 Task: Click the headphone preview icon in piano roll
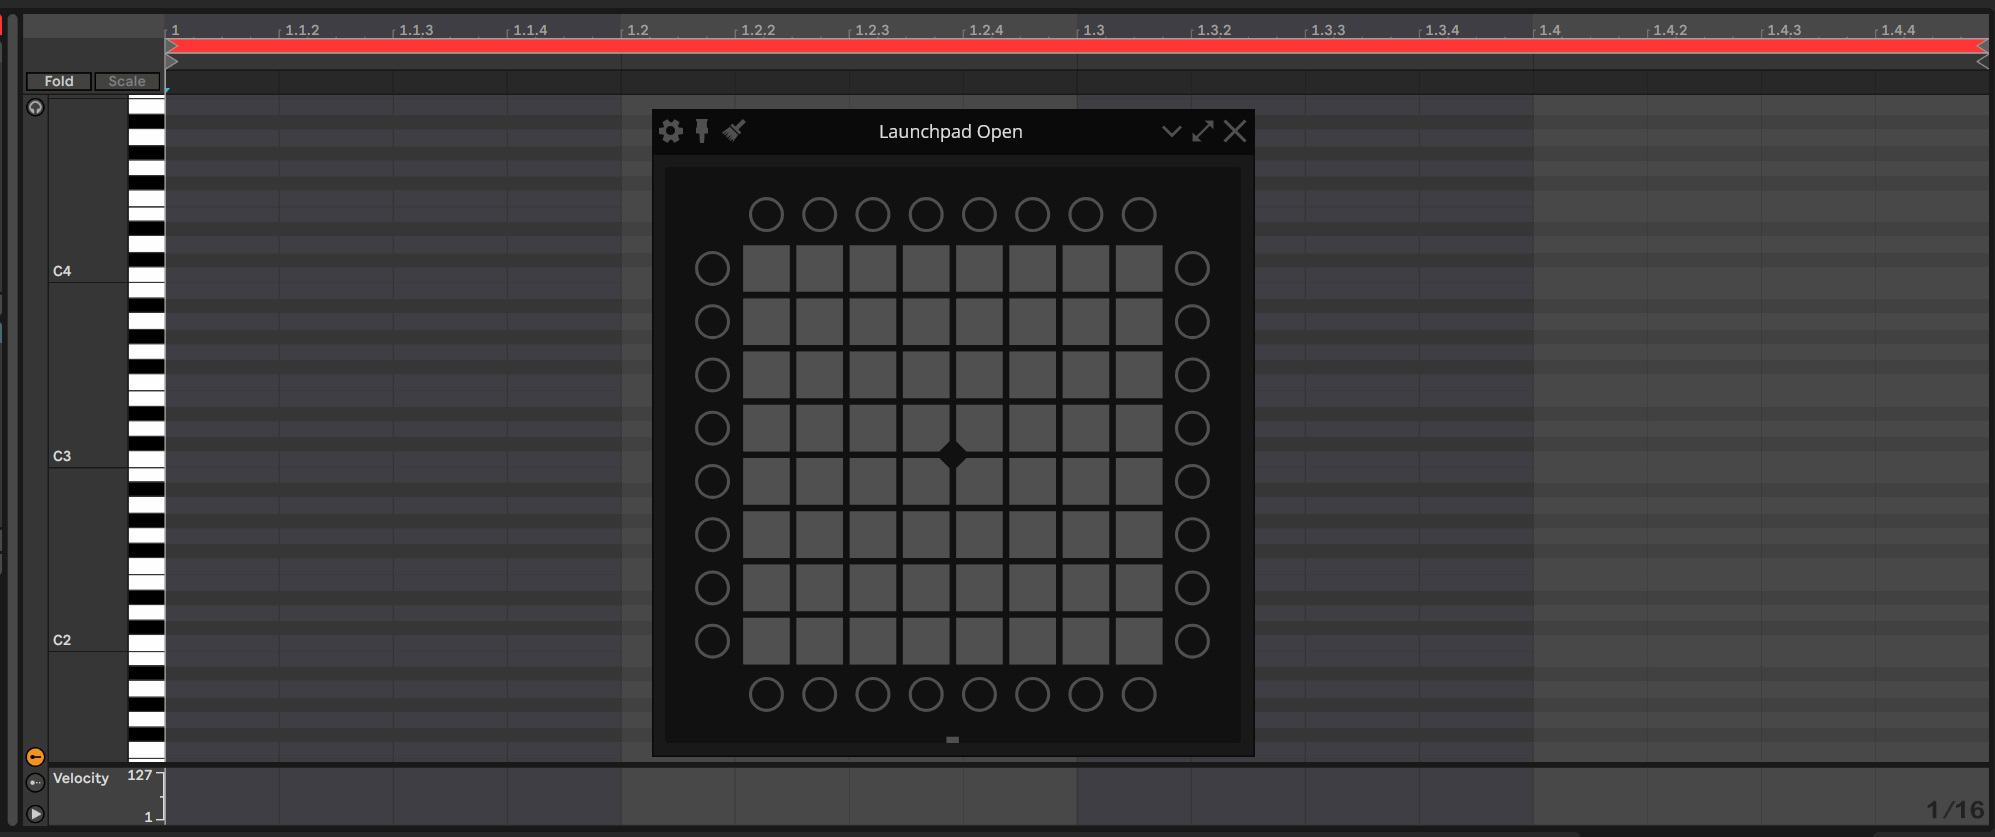coord(35,108)
